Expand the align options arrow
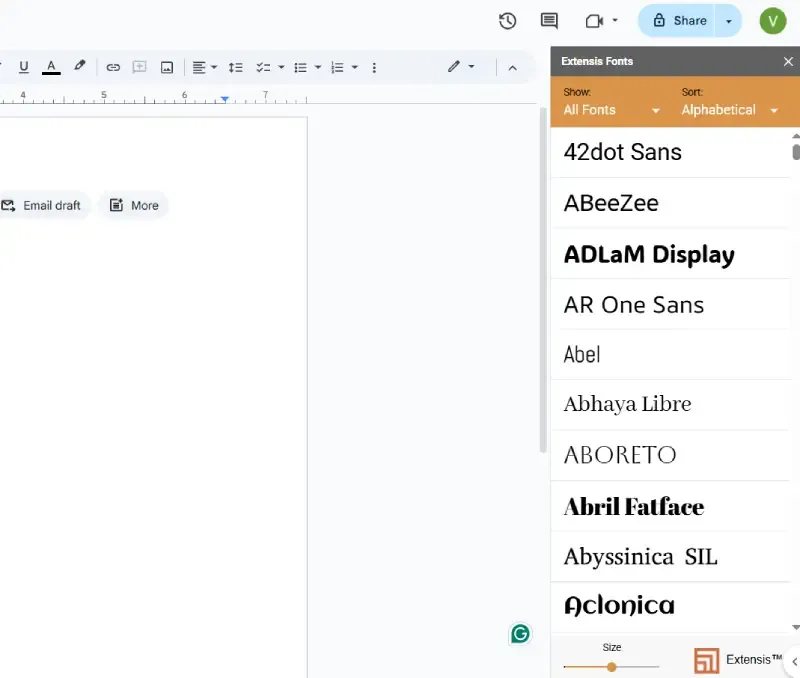This screenshot has height=678, width=800. (x=214, y=67)
